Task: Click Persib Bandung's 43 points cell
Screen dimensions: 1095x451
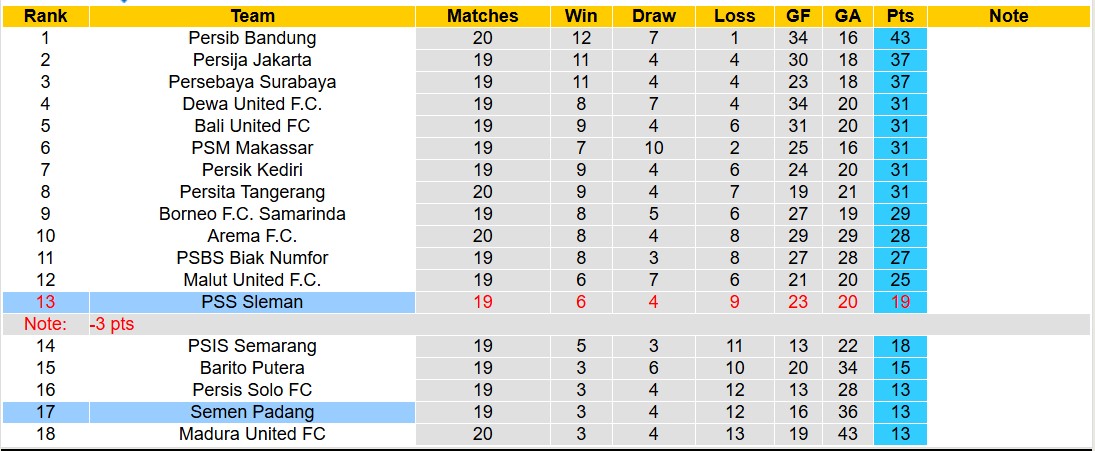Action: (900, 38)
